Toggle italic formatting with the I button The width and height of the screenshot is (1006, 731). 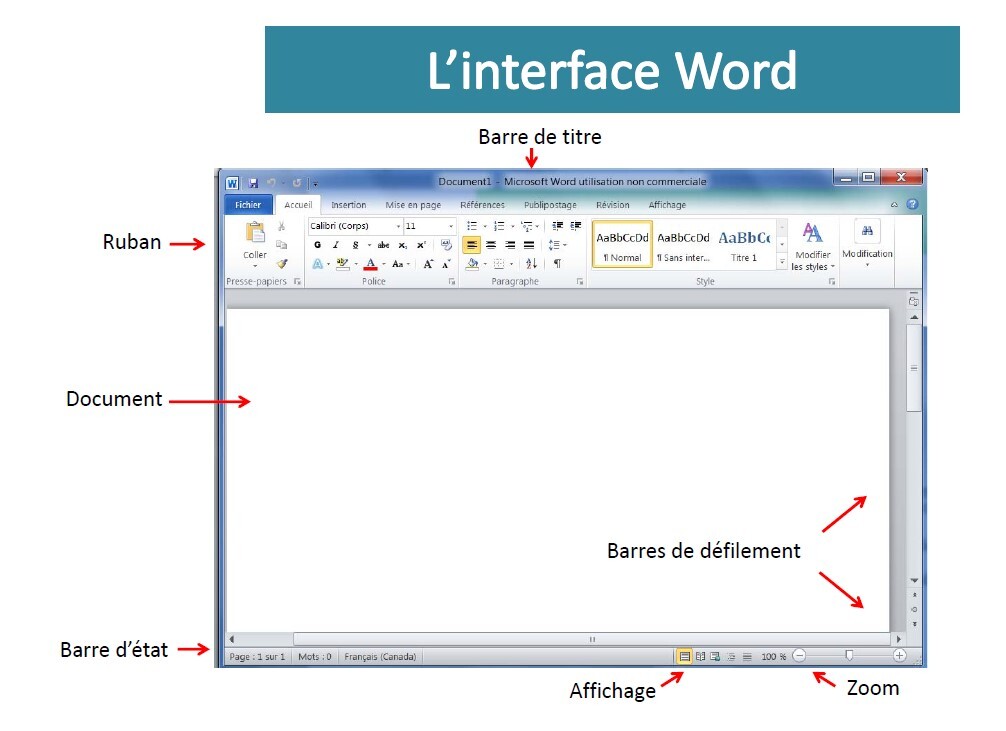click(336, 245)
